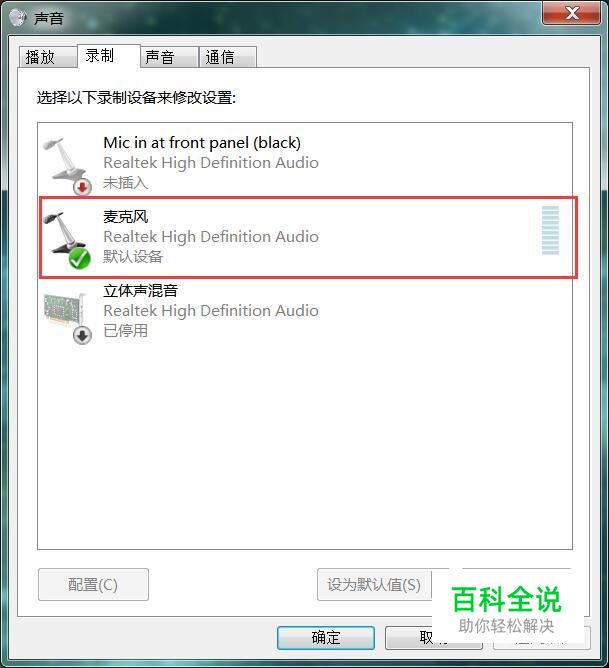Screen dimensions: 609x668
Task: Click the green checkmark default device badge
Action: tap(80, 259)
